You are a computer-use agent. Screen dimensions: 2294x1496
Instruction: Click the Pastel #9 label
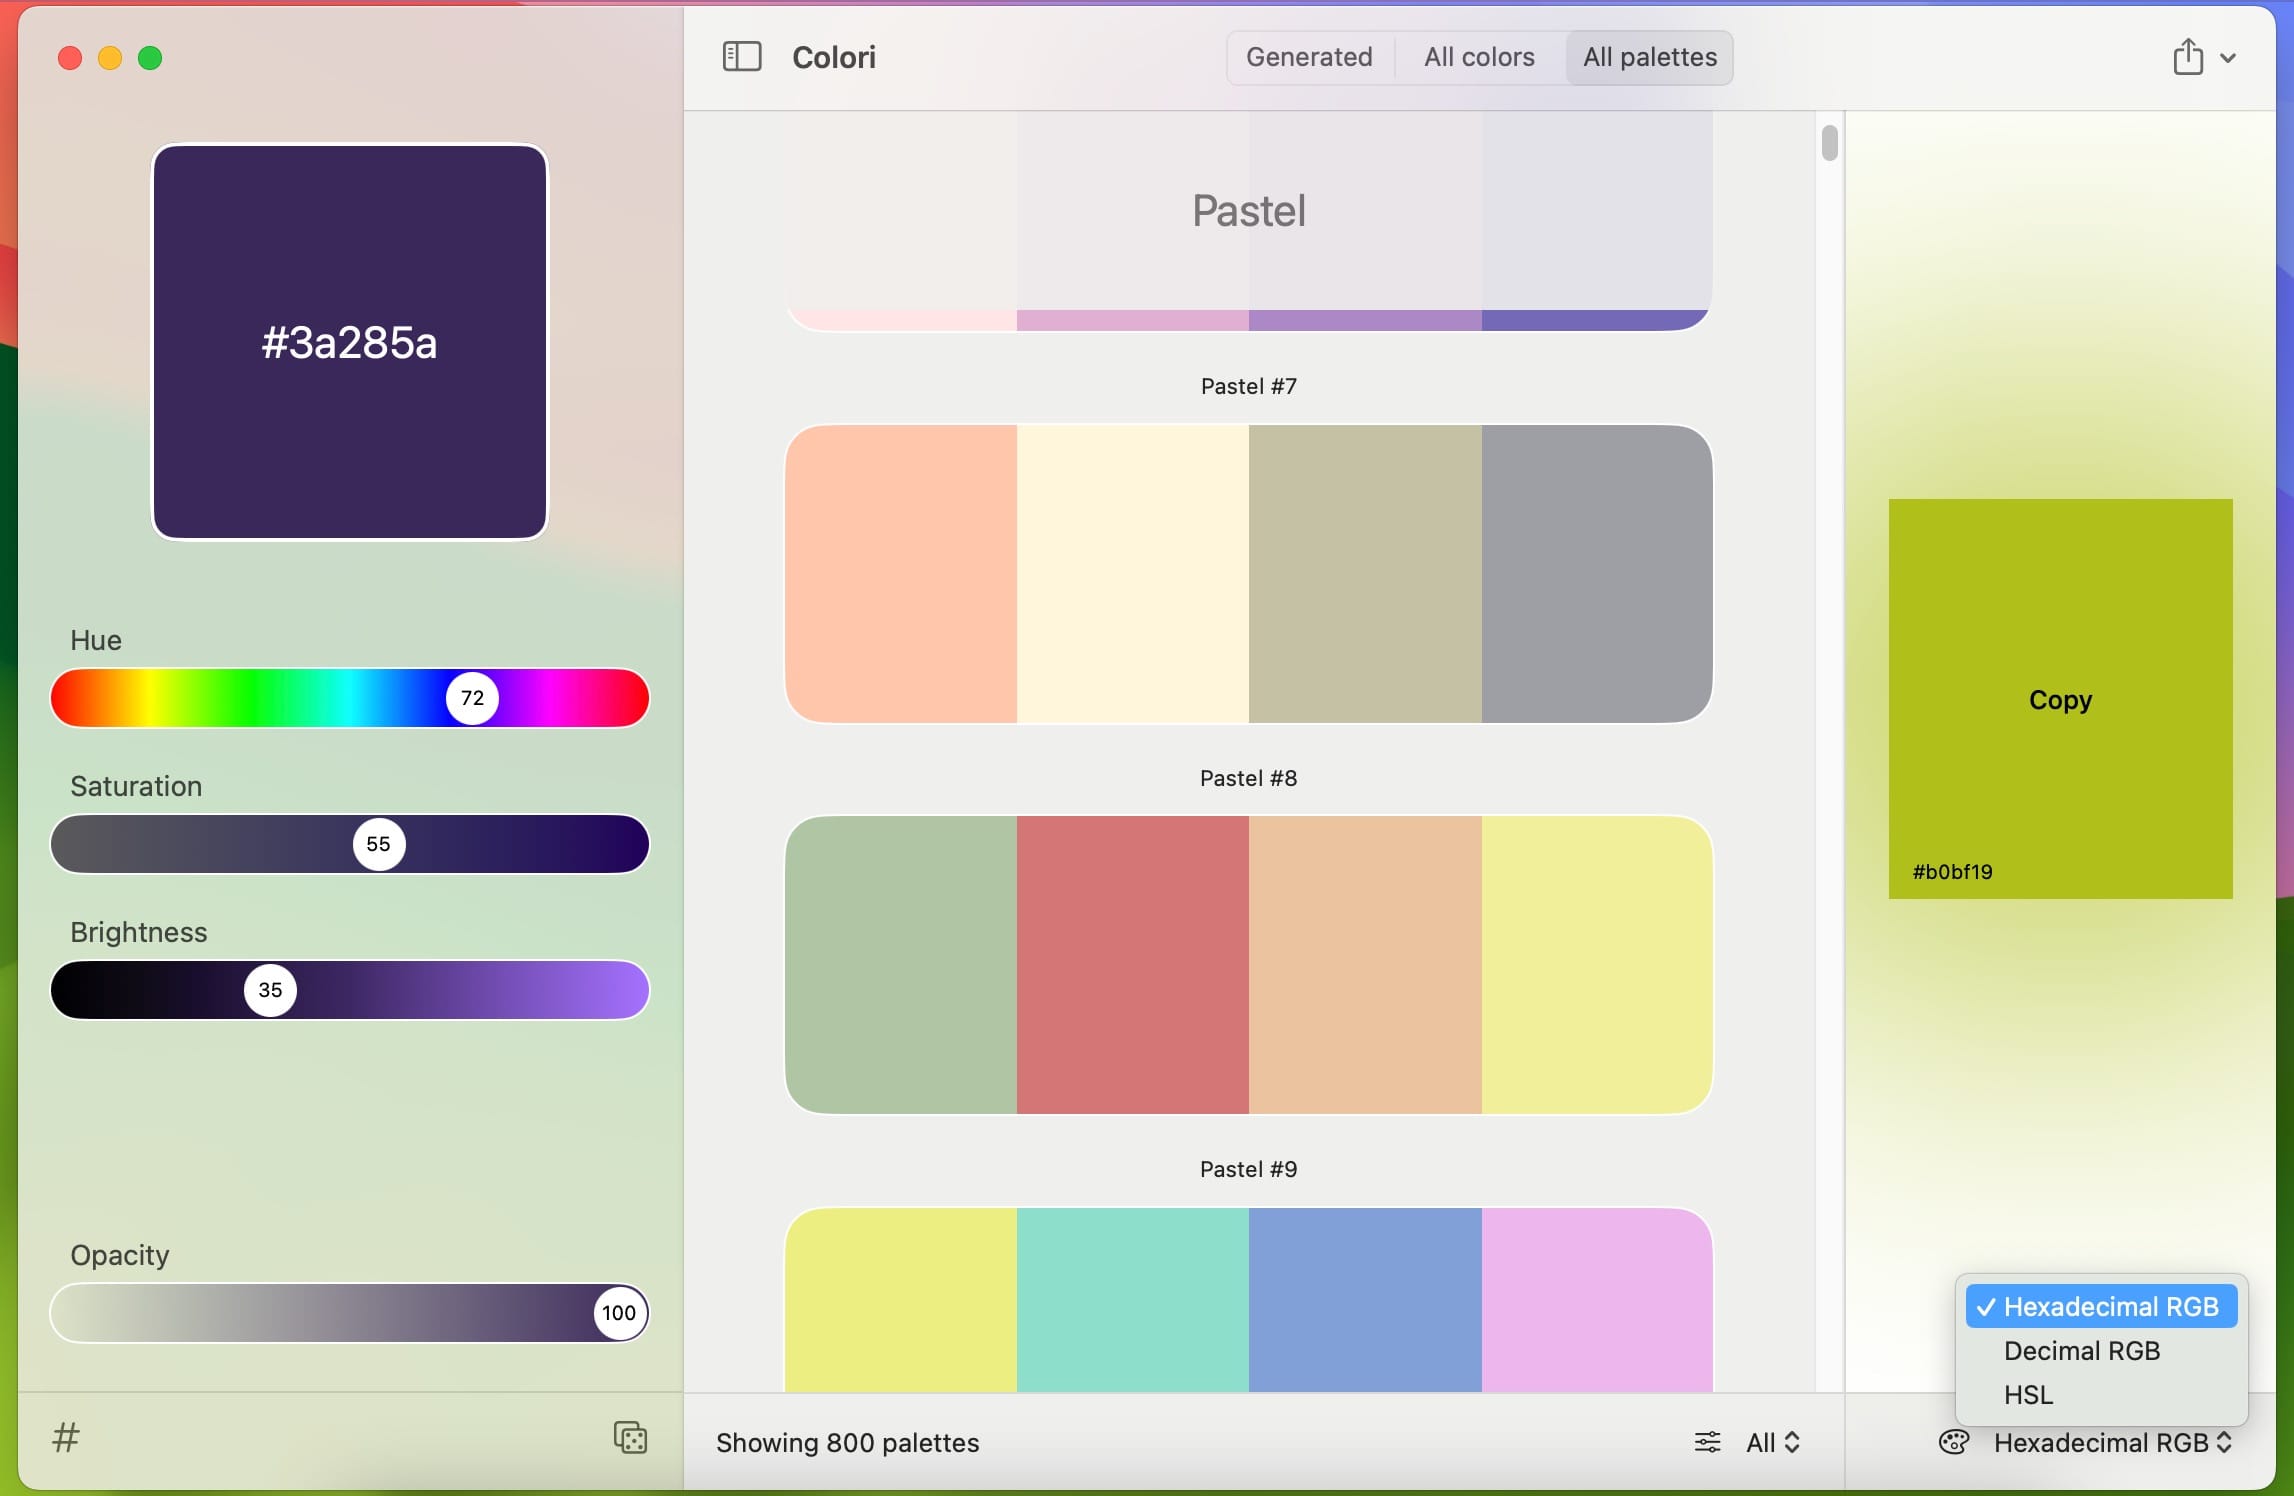(x=1249, y=1169)
